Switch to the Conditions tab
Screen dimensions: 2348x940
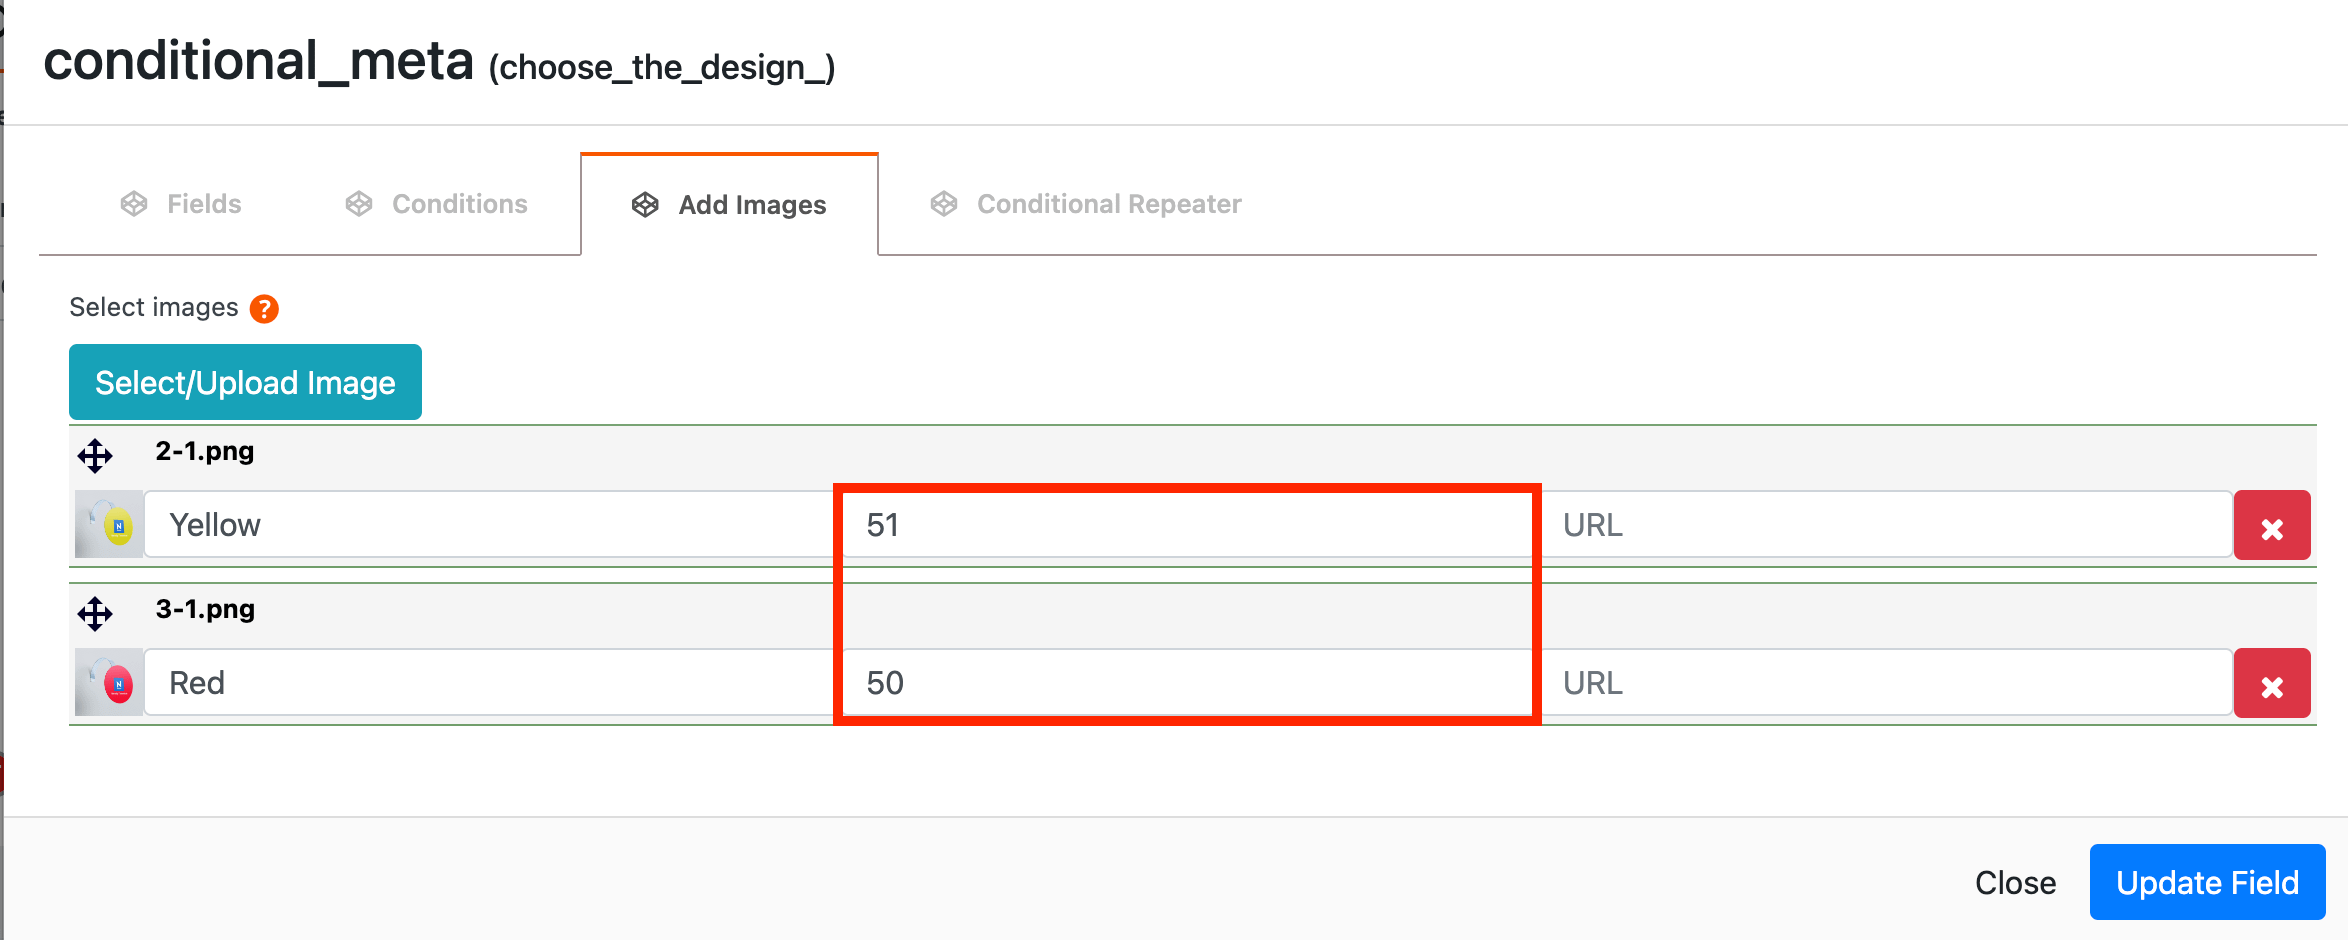point(437,204)
